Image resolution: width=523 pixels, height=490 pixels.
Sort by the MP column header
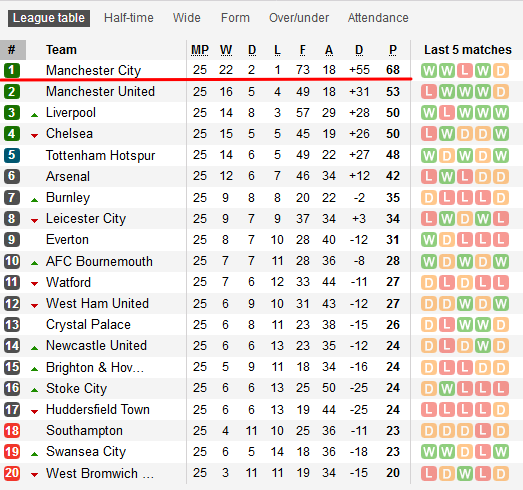[x=200, y=50]
